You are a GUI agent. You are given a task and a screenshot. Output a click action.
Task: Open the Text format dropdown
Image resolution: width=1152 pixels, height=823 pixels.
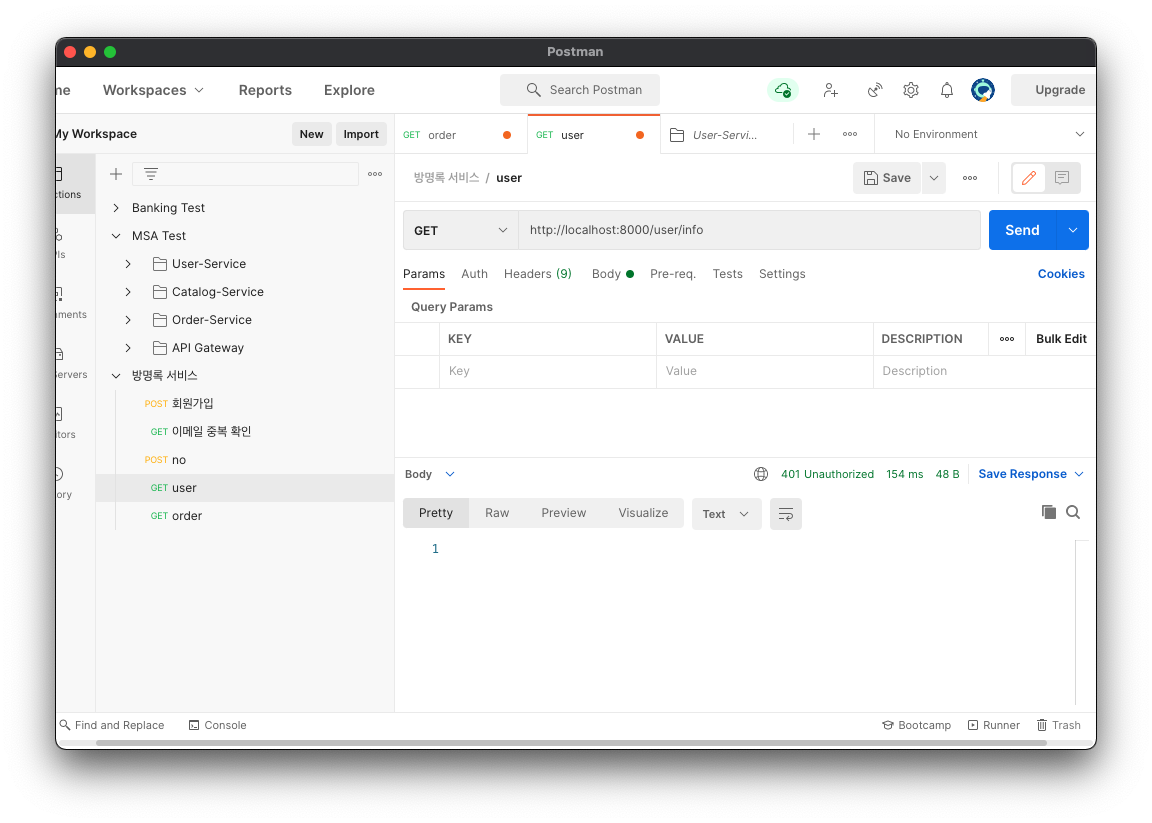point(726,514)
